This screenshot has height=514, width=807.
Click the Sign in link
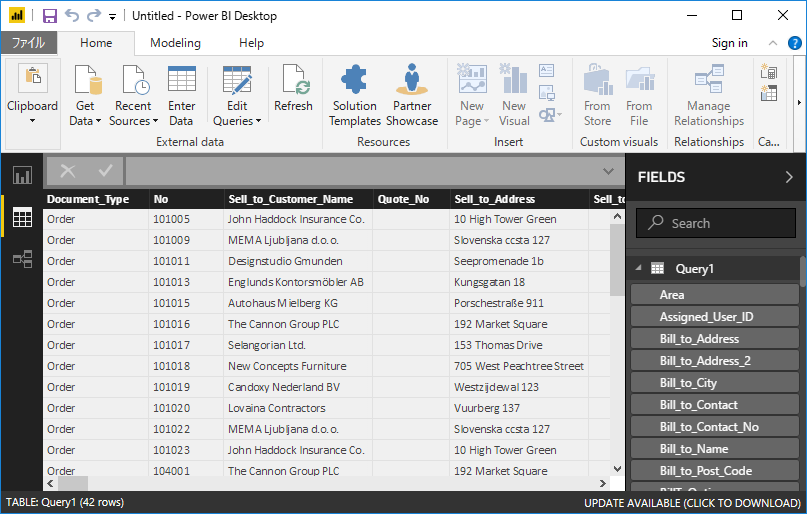pos(729,43)
